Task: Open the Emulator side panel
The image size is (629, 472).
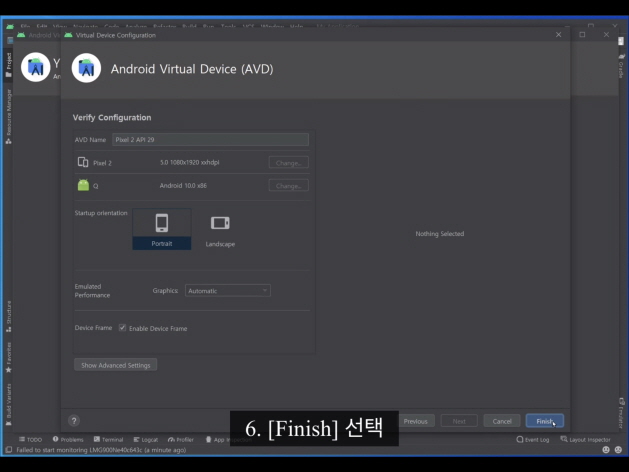Action: [621, 413]
